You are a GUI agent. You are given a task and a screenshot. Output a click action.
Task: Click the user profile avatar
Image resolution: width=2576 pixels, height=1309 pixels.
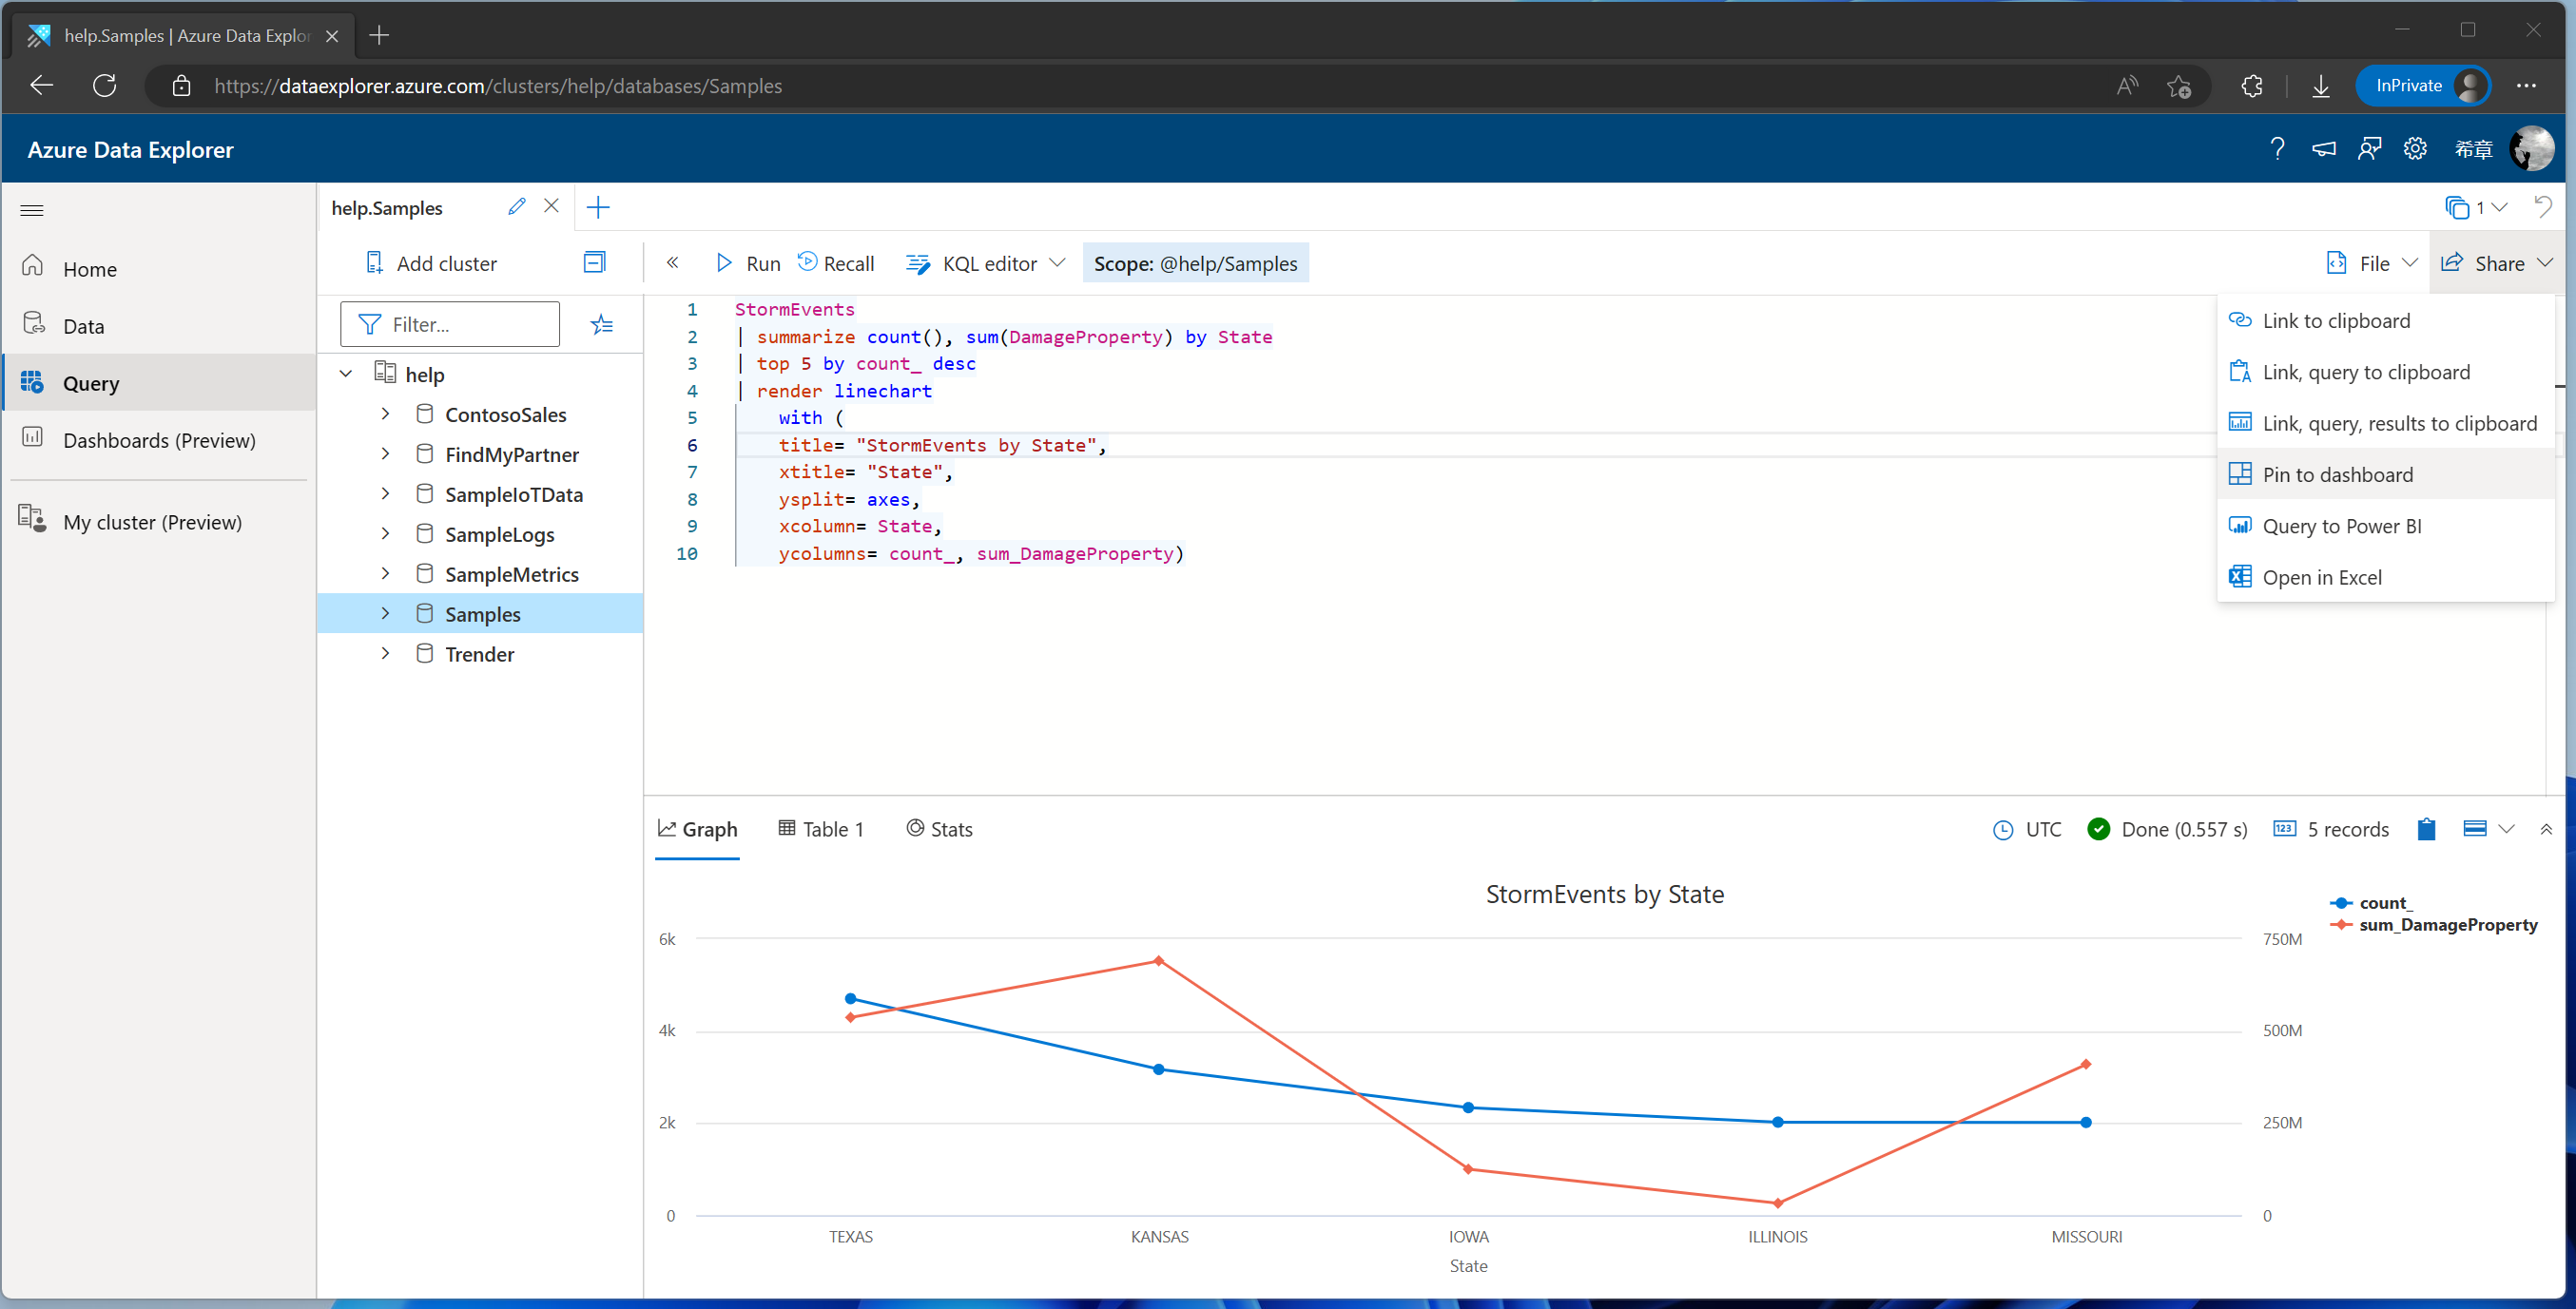pyautogui.click(x=2531, y=149)
